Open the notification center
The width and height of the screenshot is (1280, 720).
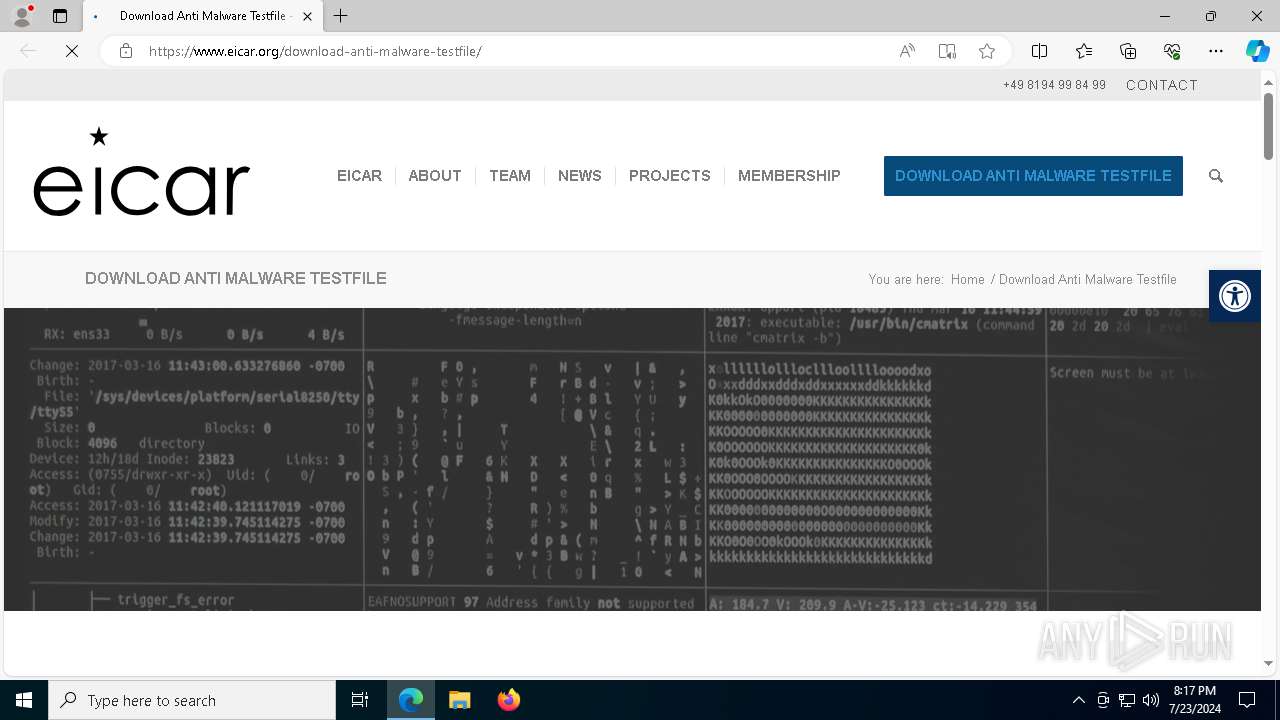(x=1247, y=700)
